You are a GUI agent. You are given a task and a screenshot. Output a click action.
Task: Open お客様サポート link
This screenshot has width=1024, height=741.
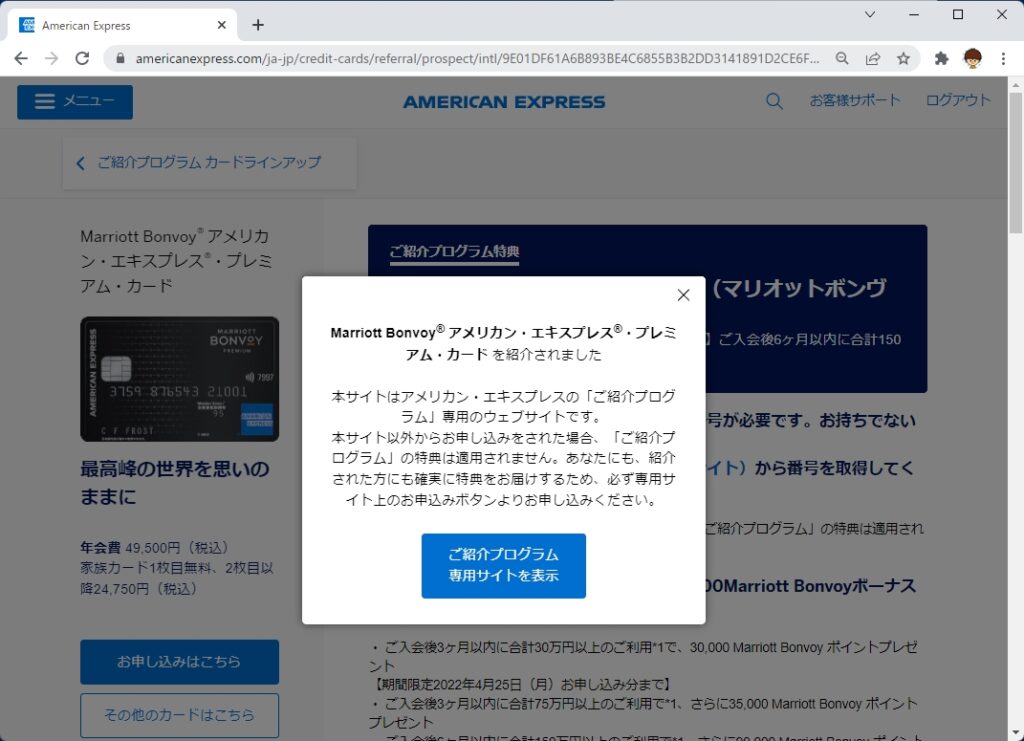pos(855,100)
